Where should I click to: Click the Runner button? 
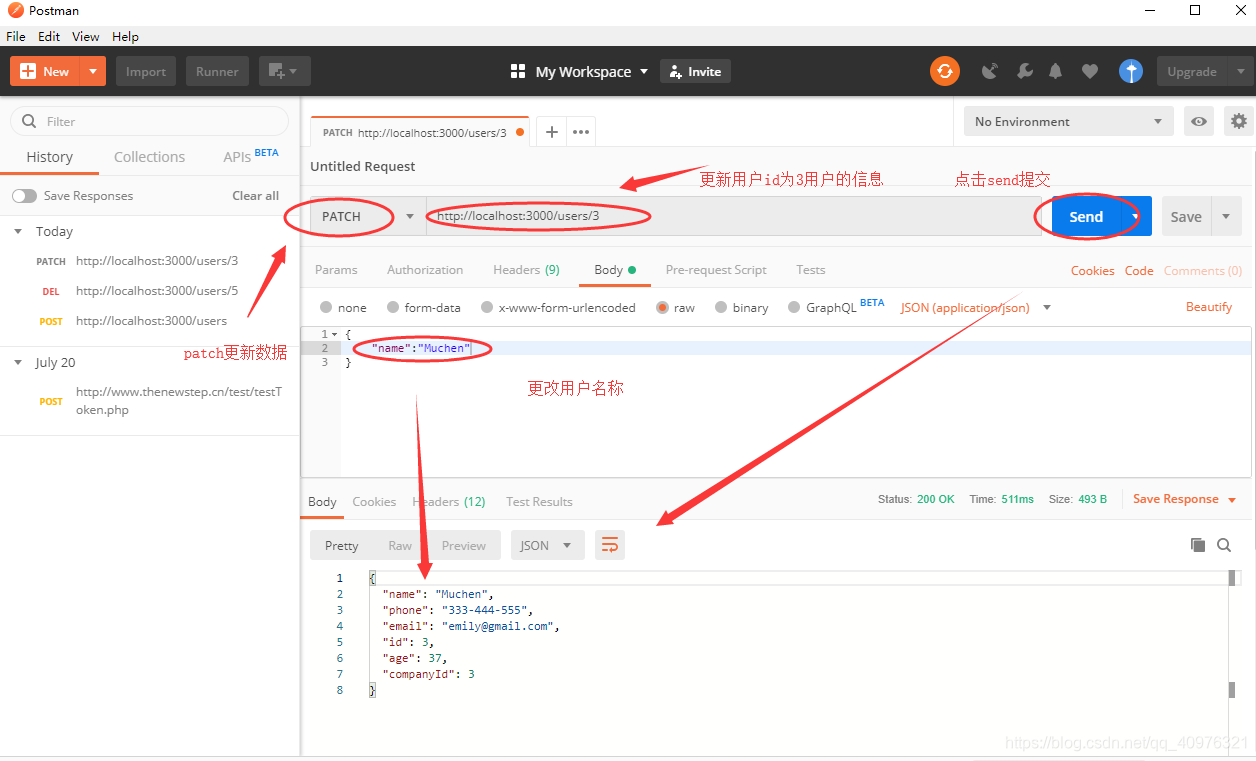point(217,71)
